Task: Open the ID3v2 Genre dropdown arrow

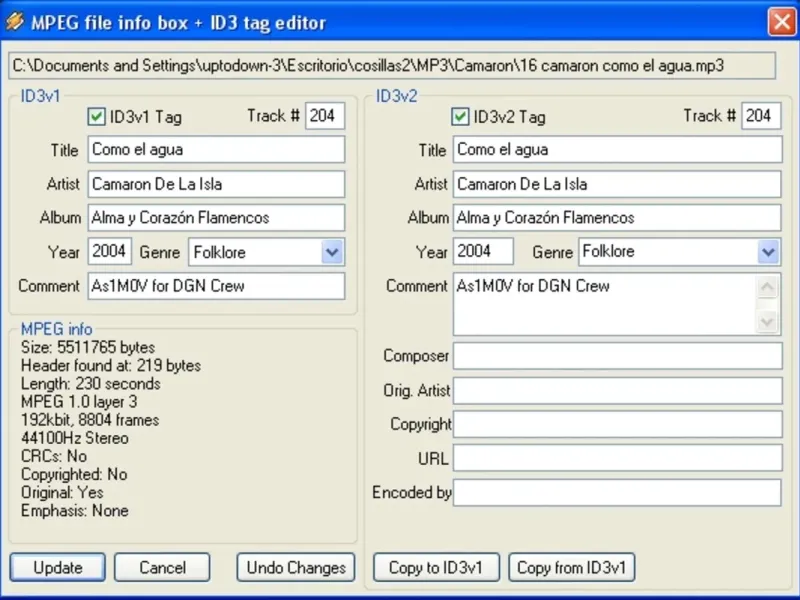Action: (x=768, y=252)
